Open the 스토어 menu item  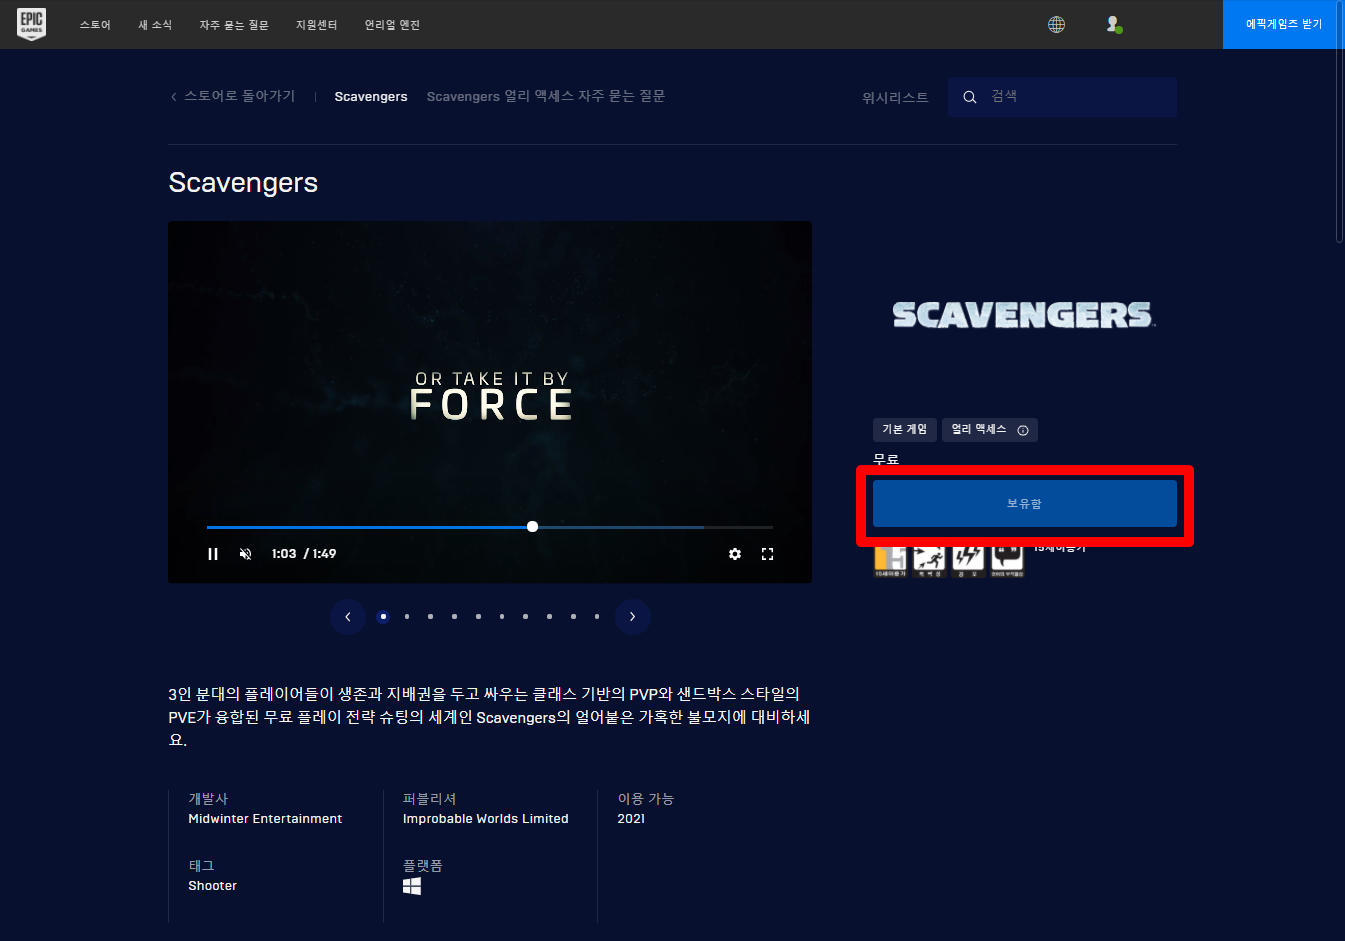click(x=95, y=25)
